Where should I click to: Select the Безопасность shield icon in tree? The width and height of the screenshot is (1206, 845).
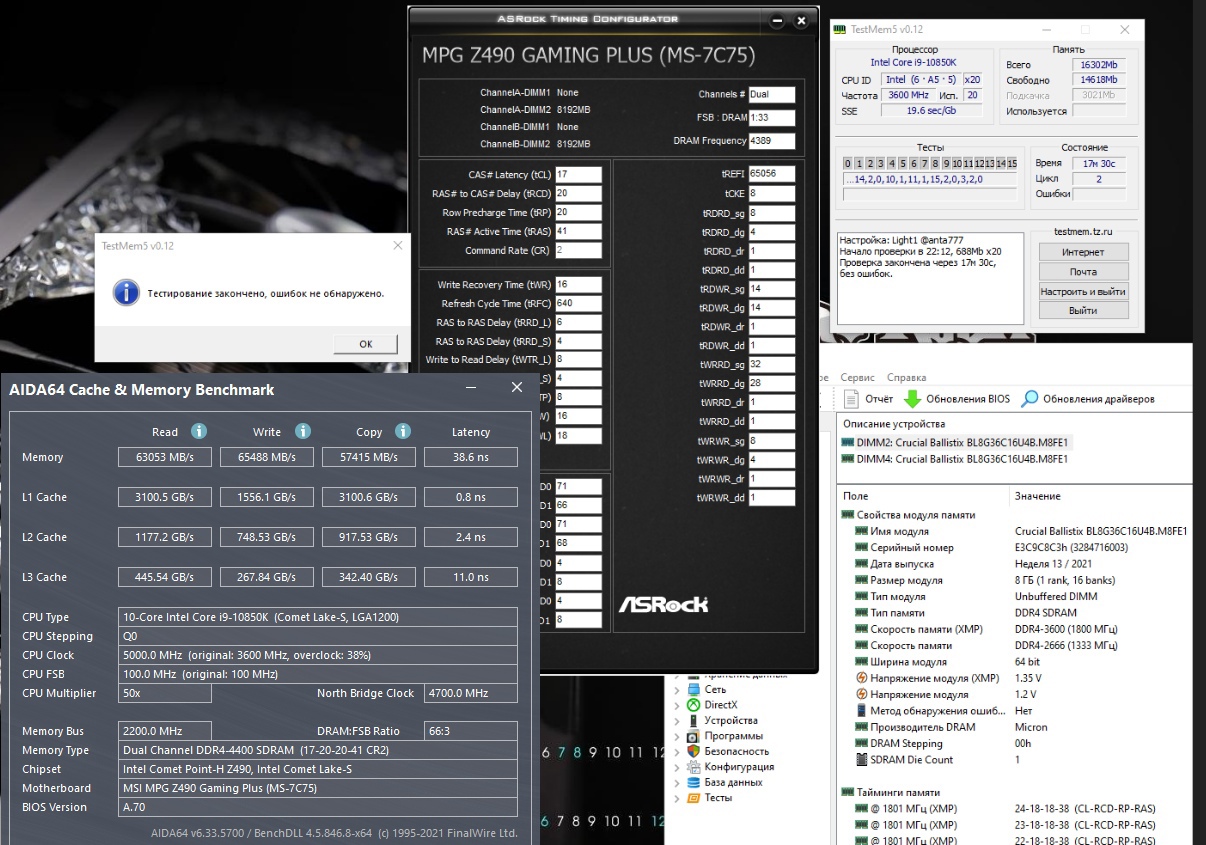click(x=693, y=751)
